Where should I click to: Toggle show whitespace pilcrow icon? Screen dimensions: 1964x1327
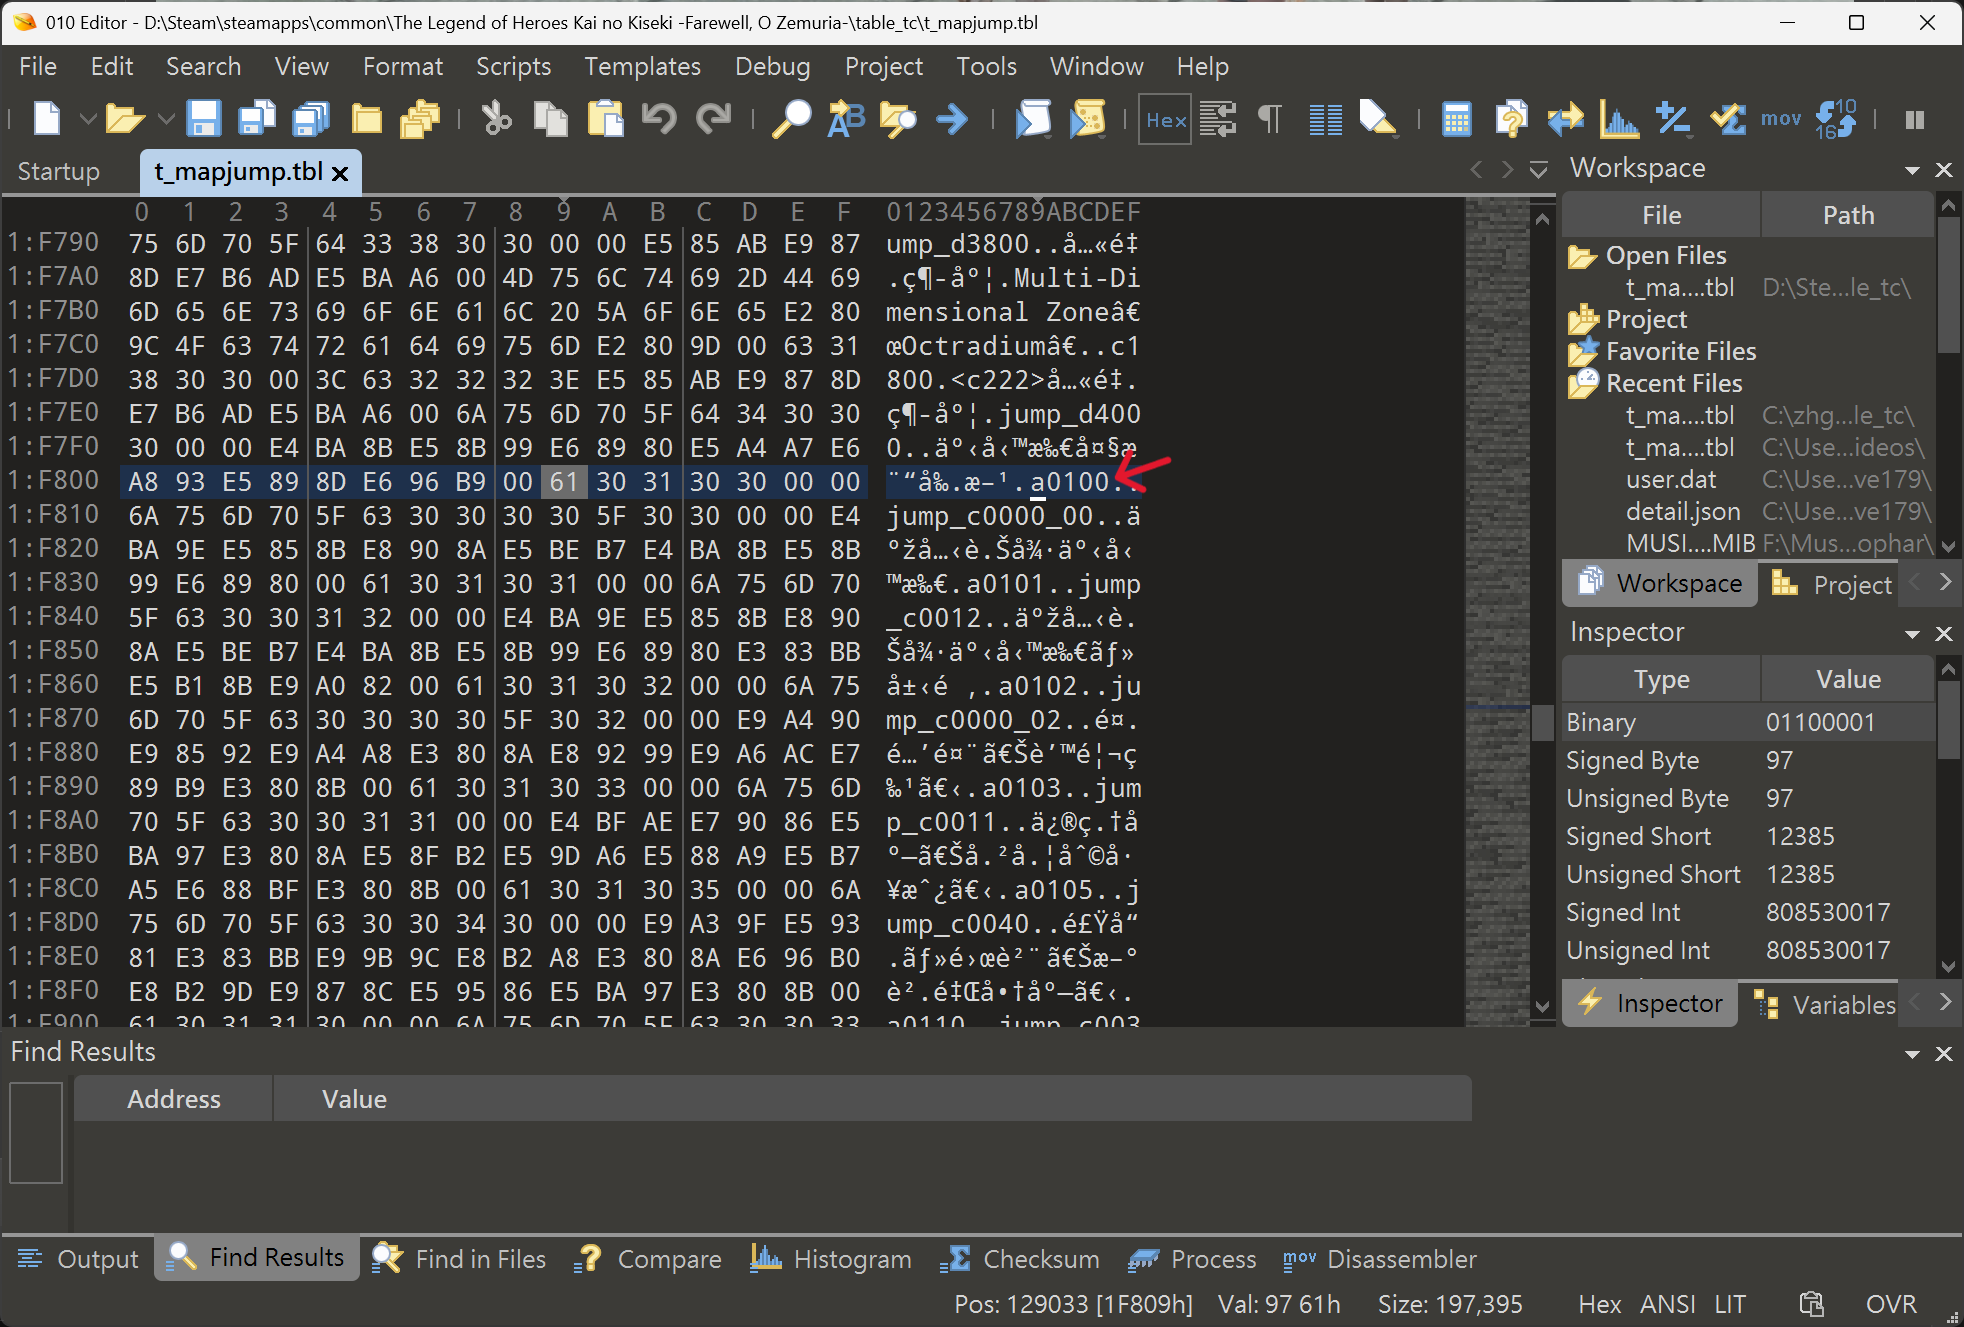coord(1270,119)
